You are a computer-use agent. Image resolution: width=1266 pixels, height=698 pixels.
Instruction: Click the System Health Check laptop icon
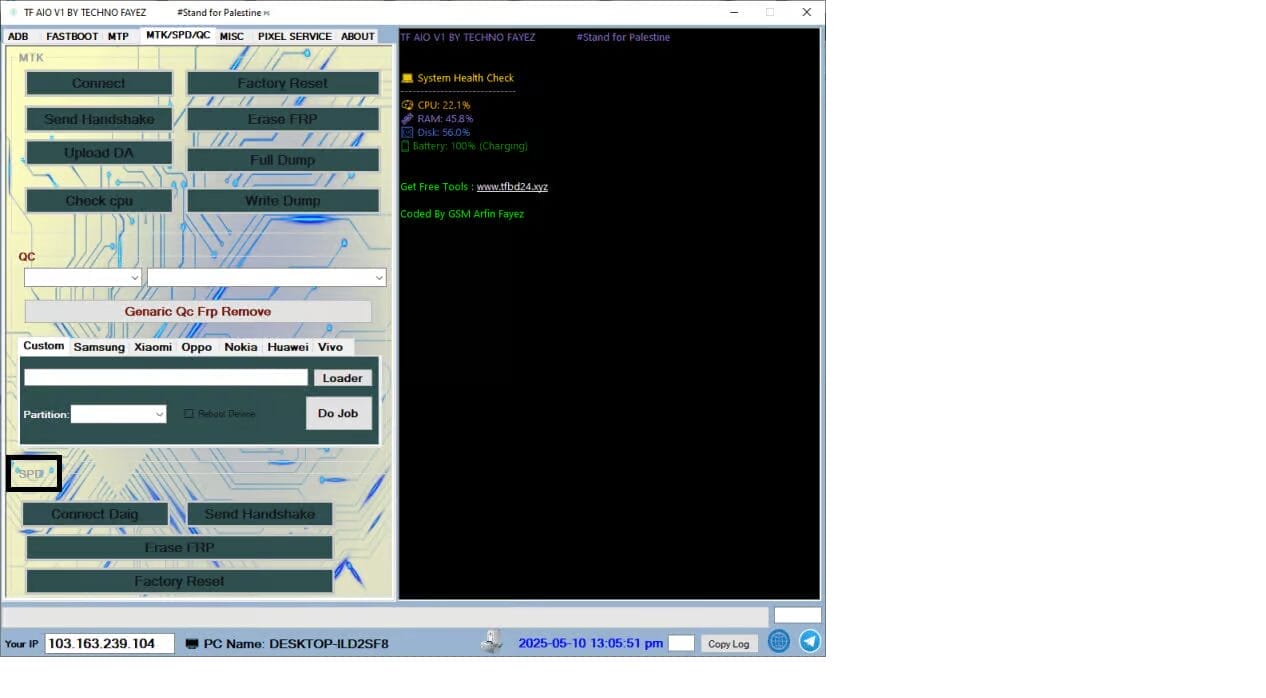click(407, 78)
